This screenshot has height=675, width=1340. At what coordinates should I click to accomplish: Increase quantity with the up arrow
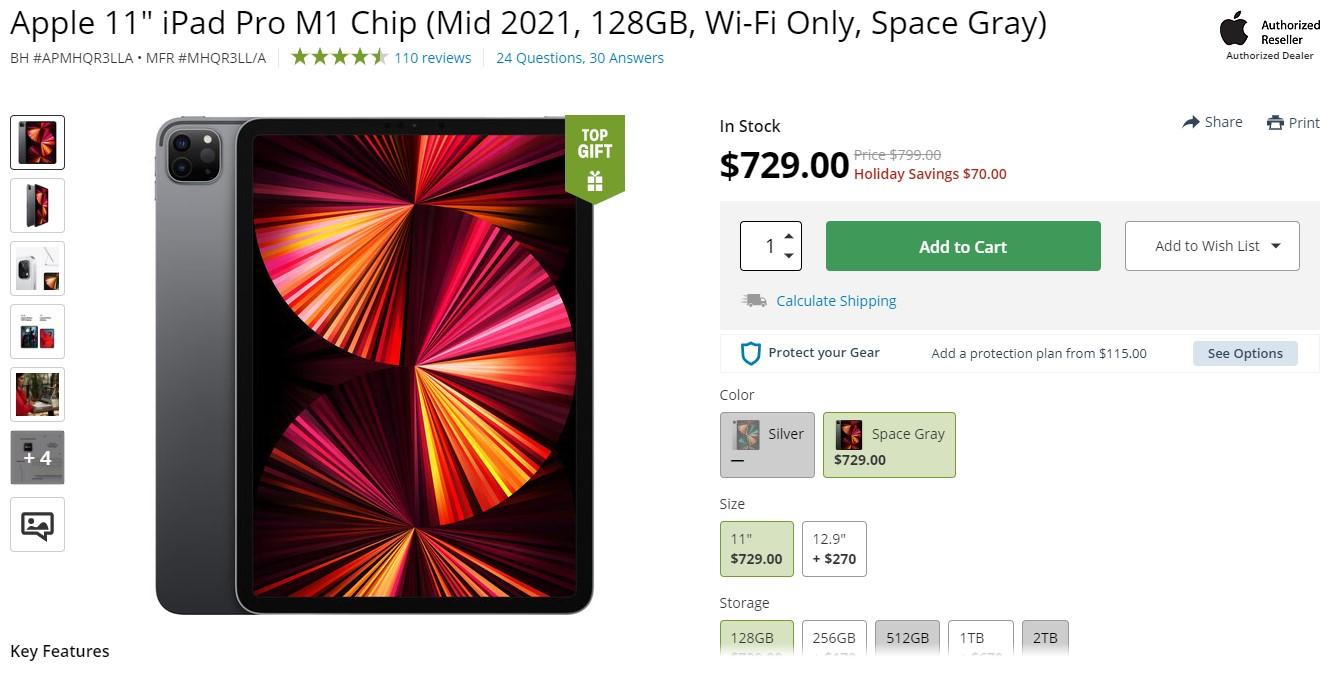[789, 236]
